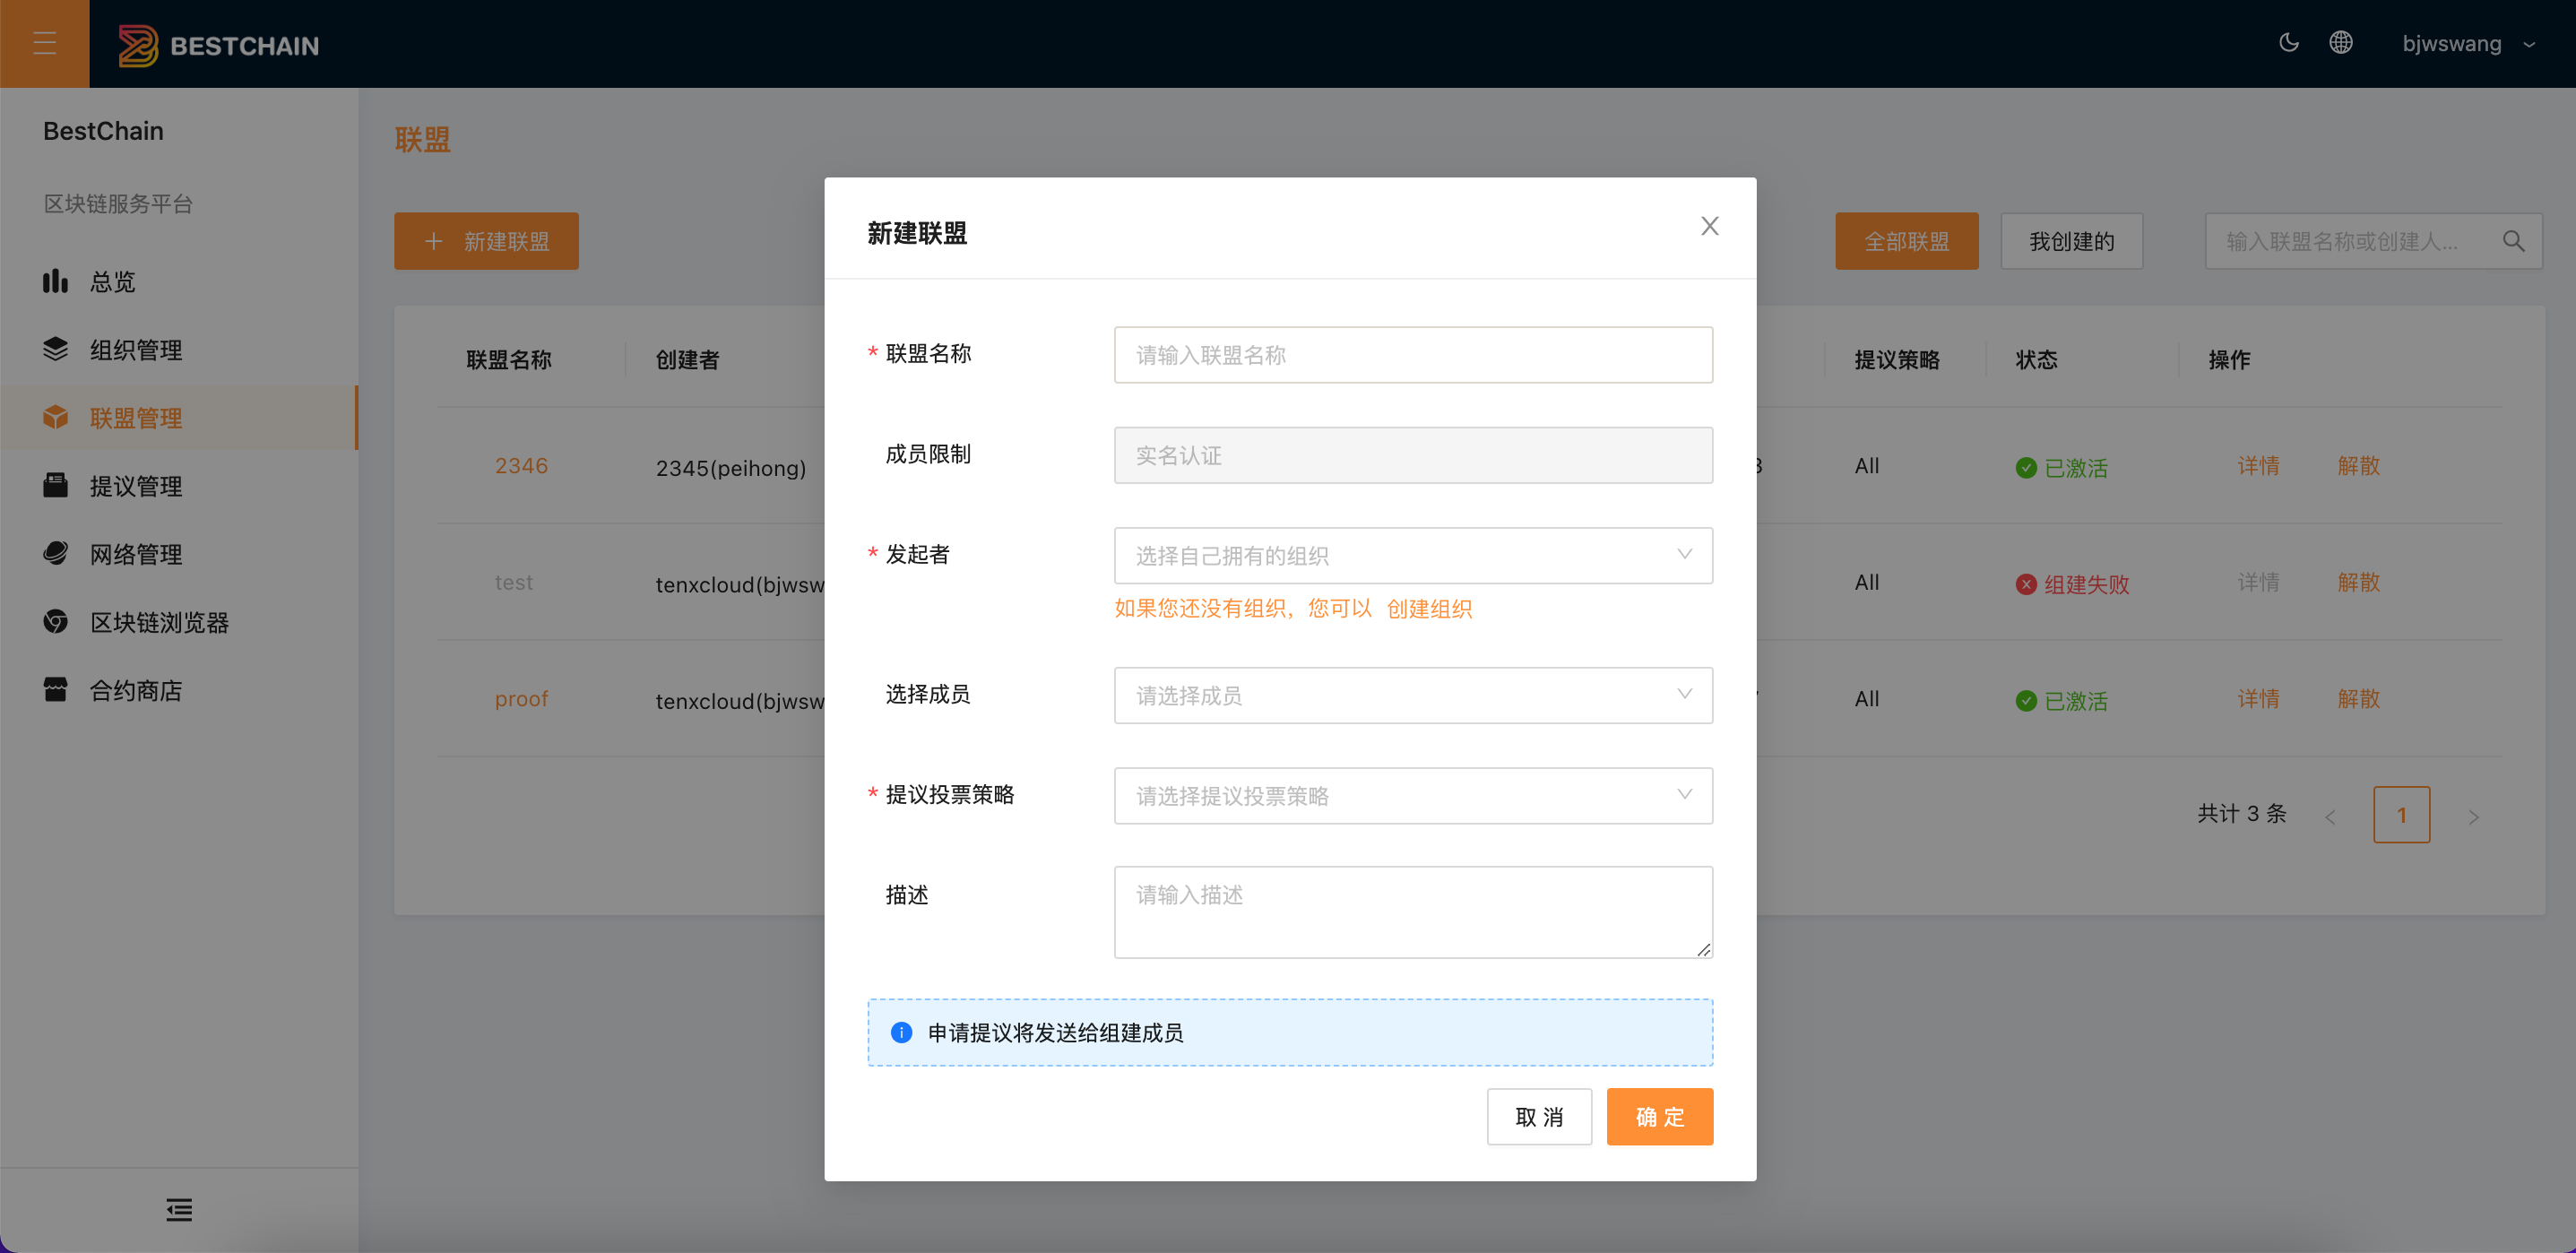
Task: Open 联盟管理 in sidebar
Action: 179,417
